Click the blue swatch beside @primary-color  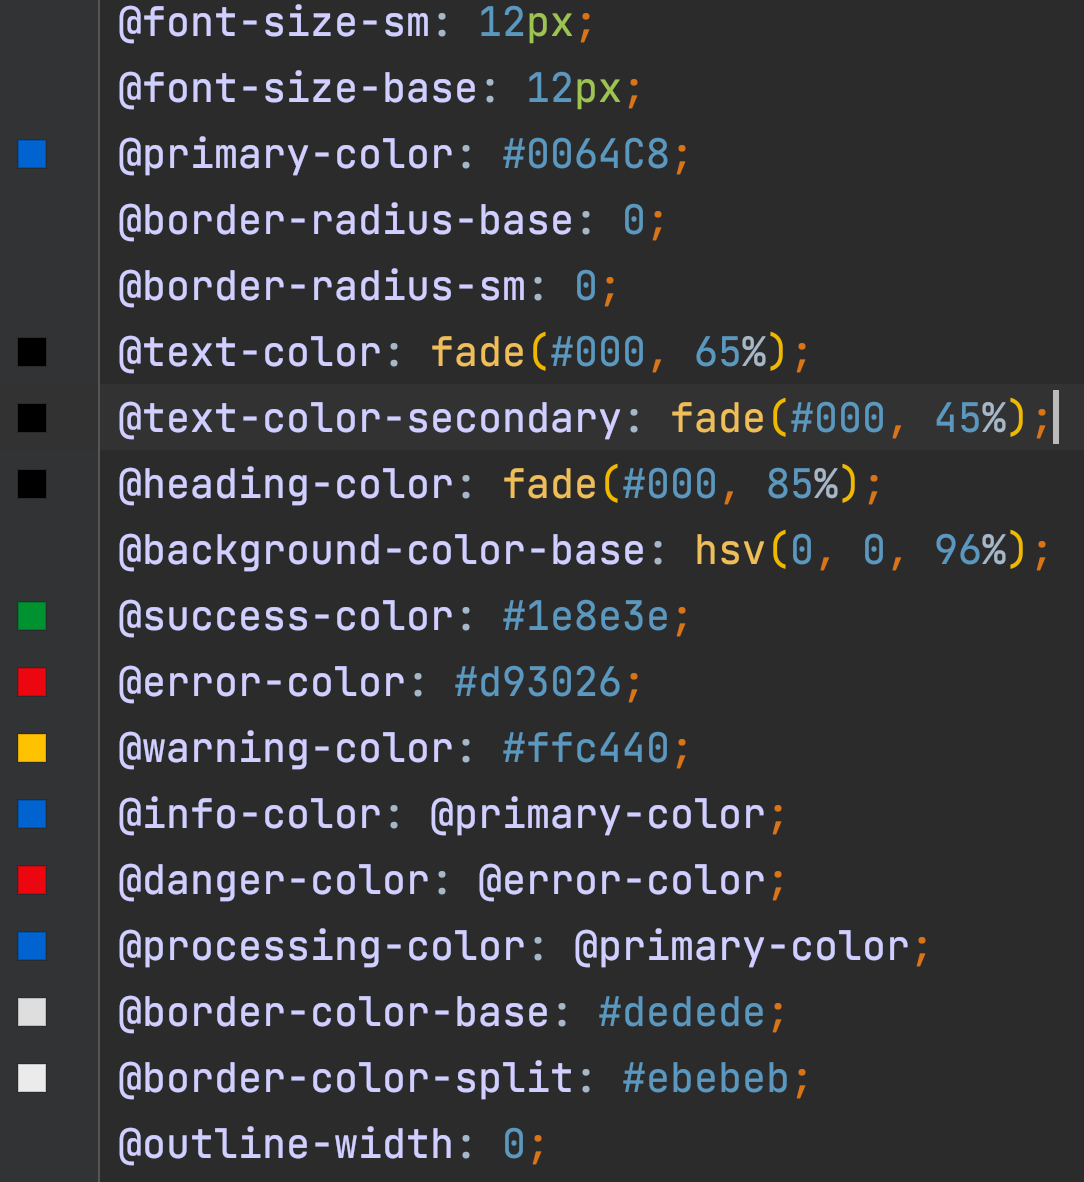point(32,154)
